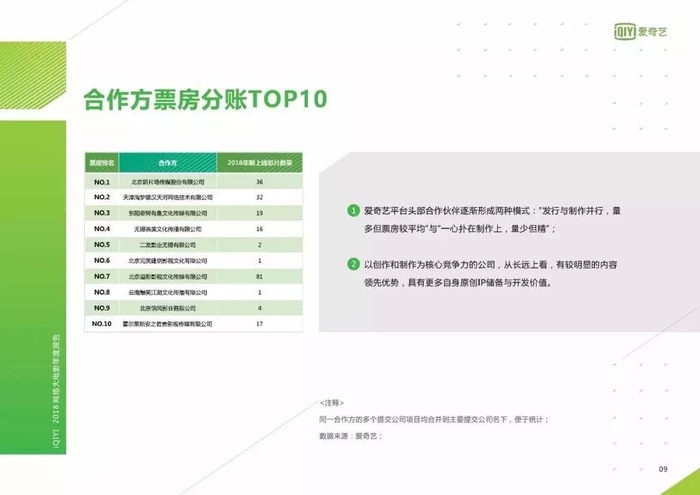
Task: Click the partner company name in NO.1 row
Action: click(x=168, y=182)
